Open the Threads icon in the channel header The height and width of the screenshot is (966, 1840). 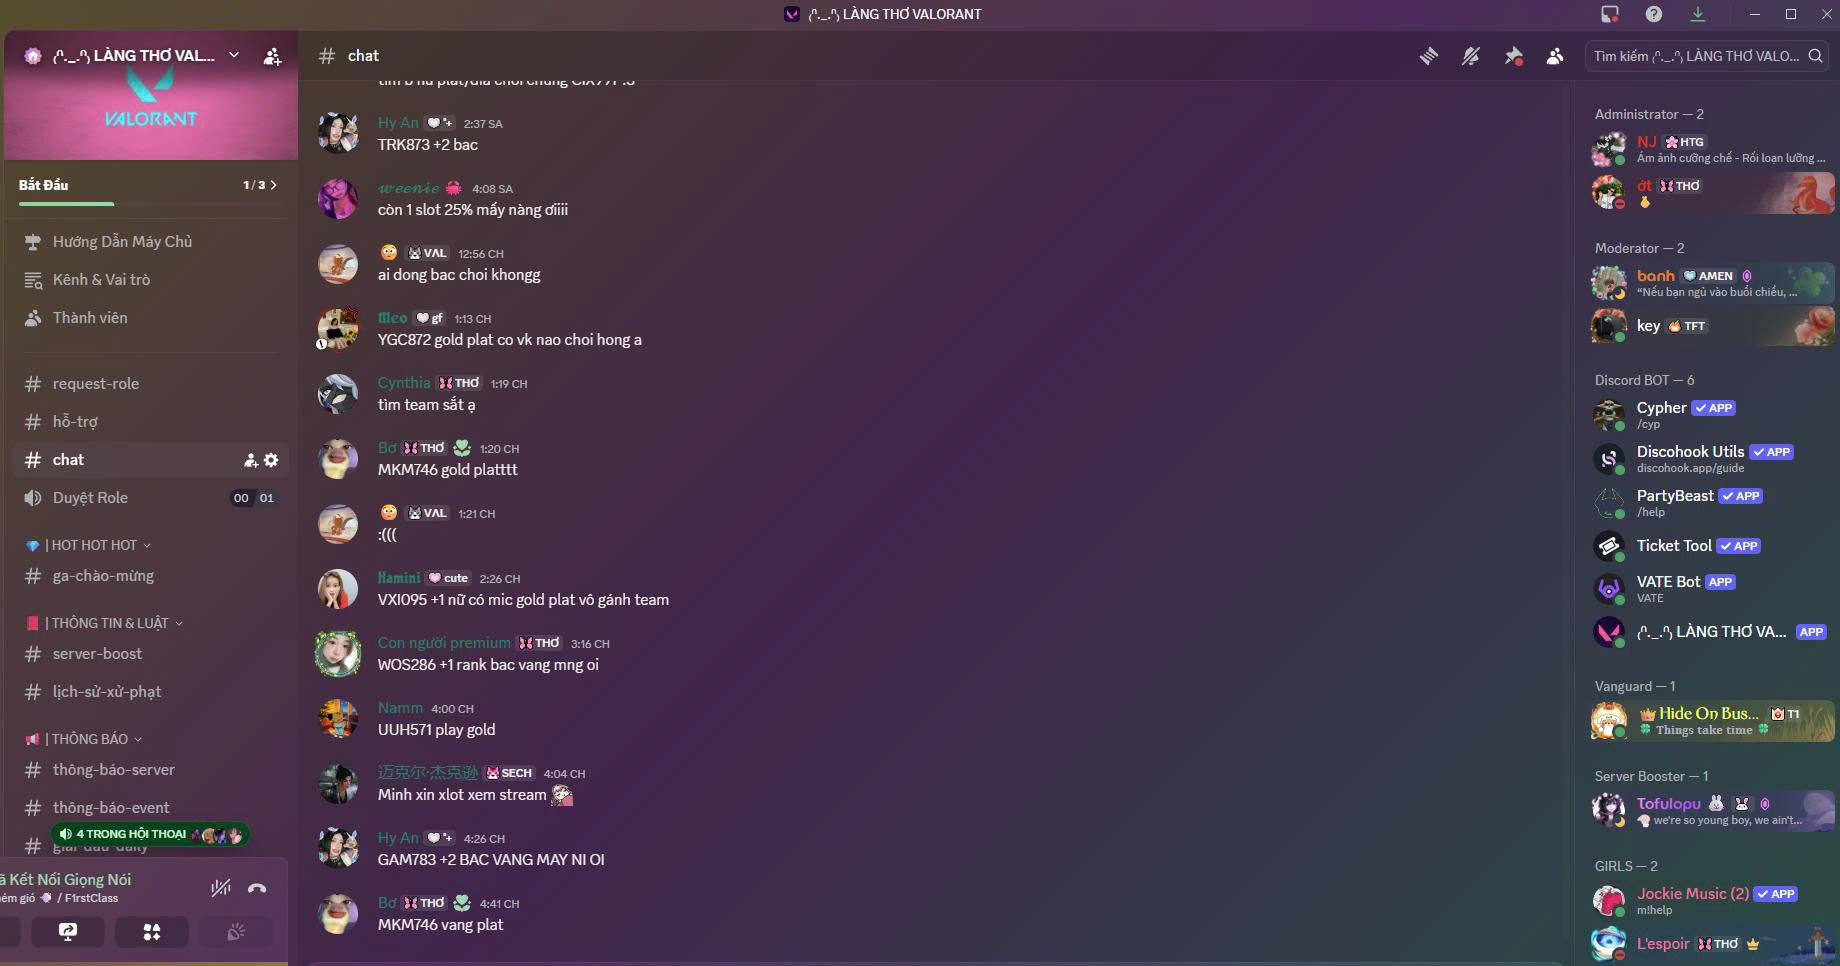click(1429, 56)
